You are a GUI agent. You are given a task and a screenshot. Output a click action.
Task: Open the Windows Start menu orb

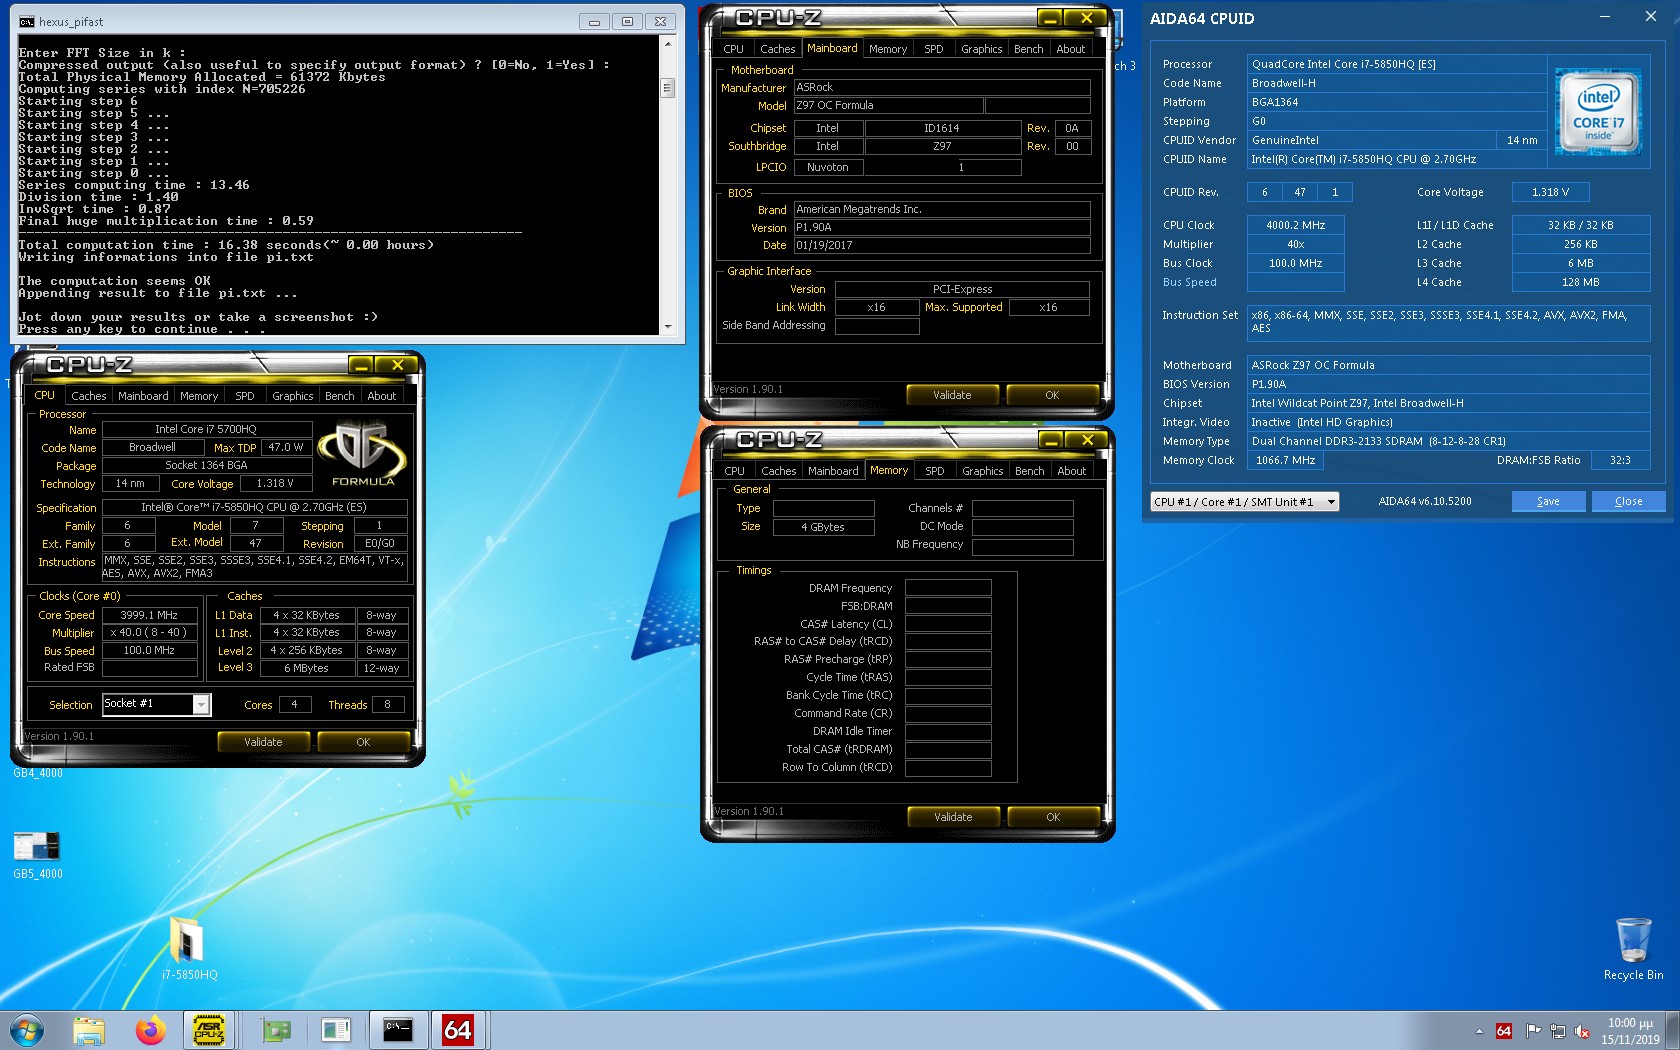[27, 1030]
